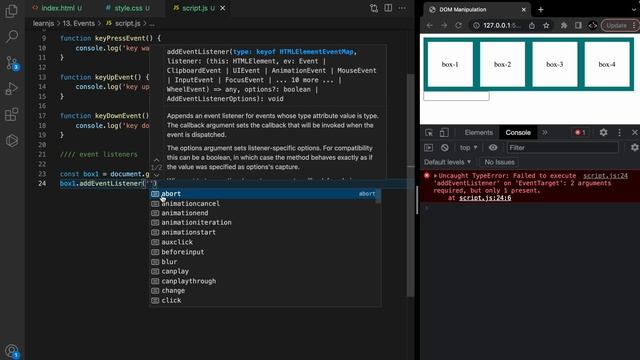Select the script.js editor tab
The width and height of the screenshot is (640, 360).
pos(195,8)
